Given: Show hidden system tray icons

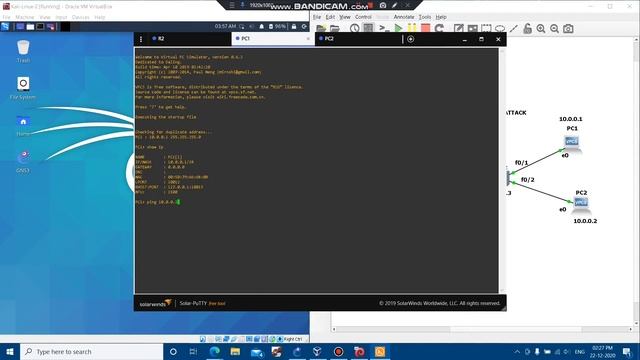Looking at the screenshot, I should click(x=517, y=351).
